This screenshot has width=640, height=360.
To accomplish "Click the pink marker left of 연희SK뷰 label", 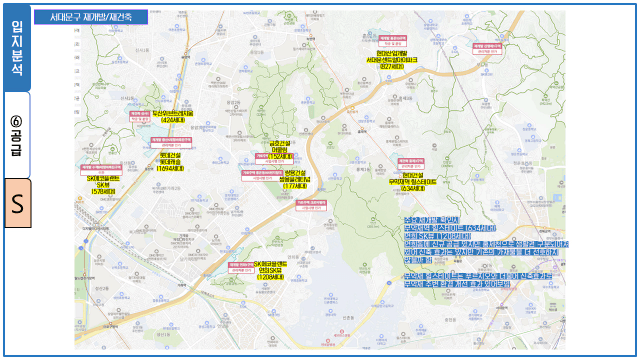I will (x=241, y=268).
